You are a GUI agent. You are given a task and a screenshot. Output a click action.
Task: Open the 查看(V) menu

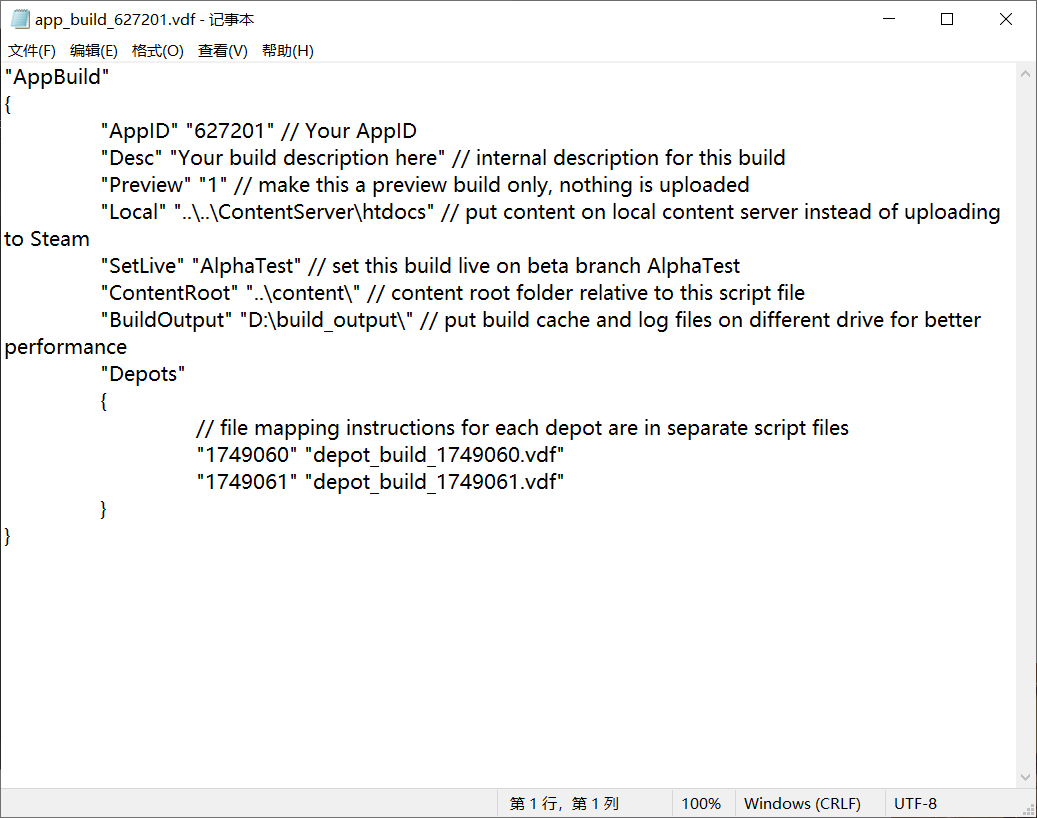pyautogui.click(x=223, y=51)
